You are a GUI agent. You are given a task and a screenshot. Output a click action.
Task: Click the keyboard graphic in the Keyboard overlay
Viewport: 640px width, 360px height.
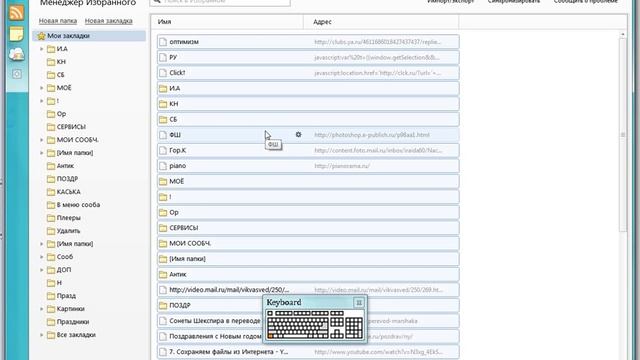pyautogui.click(x=315, y=324)
